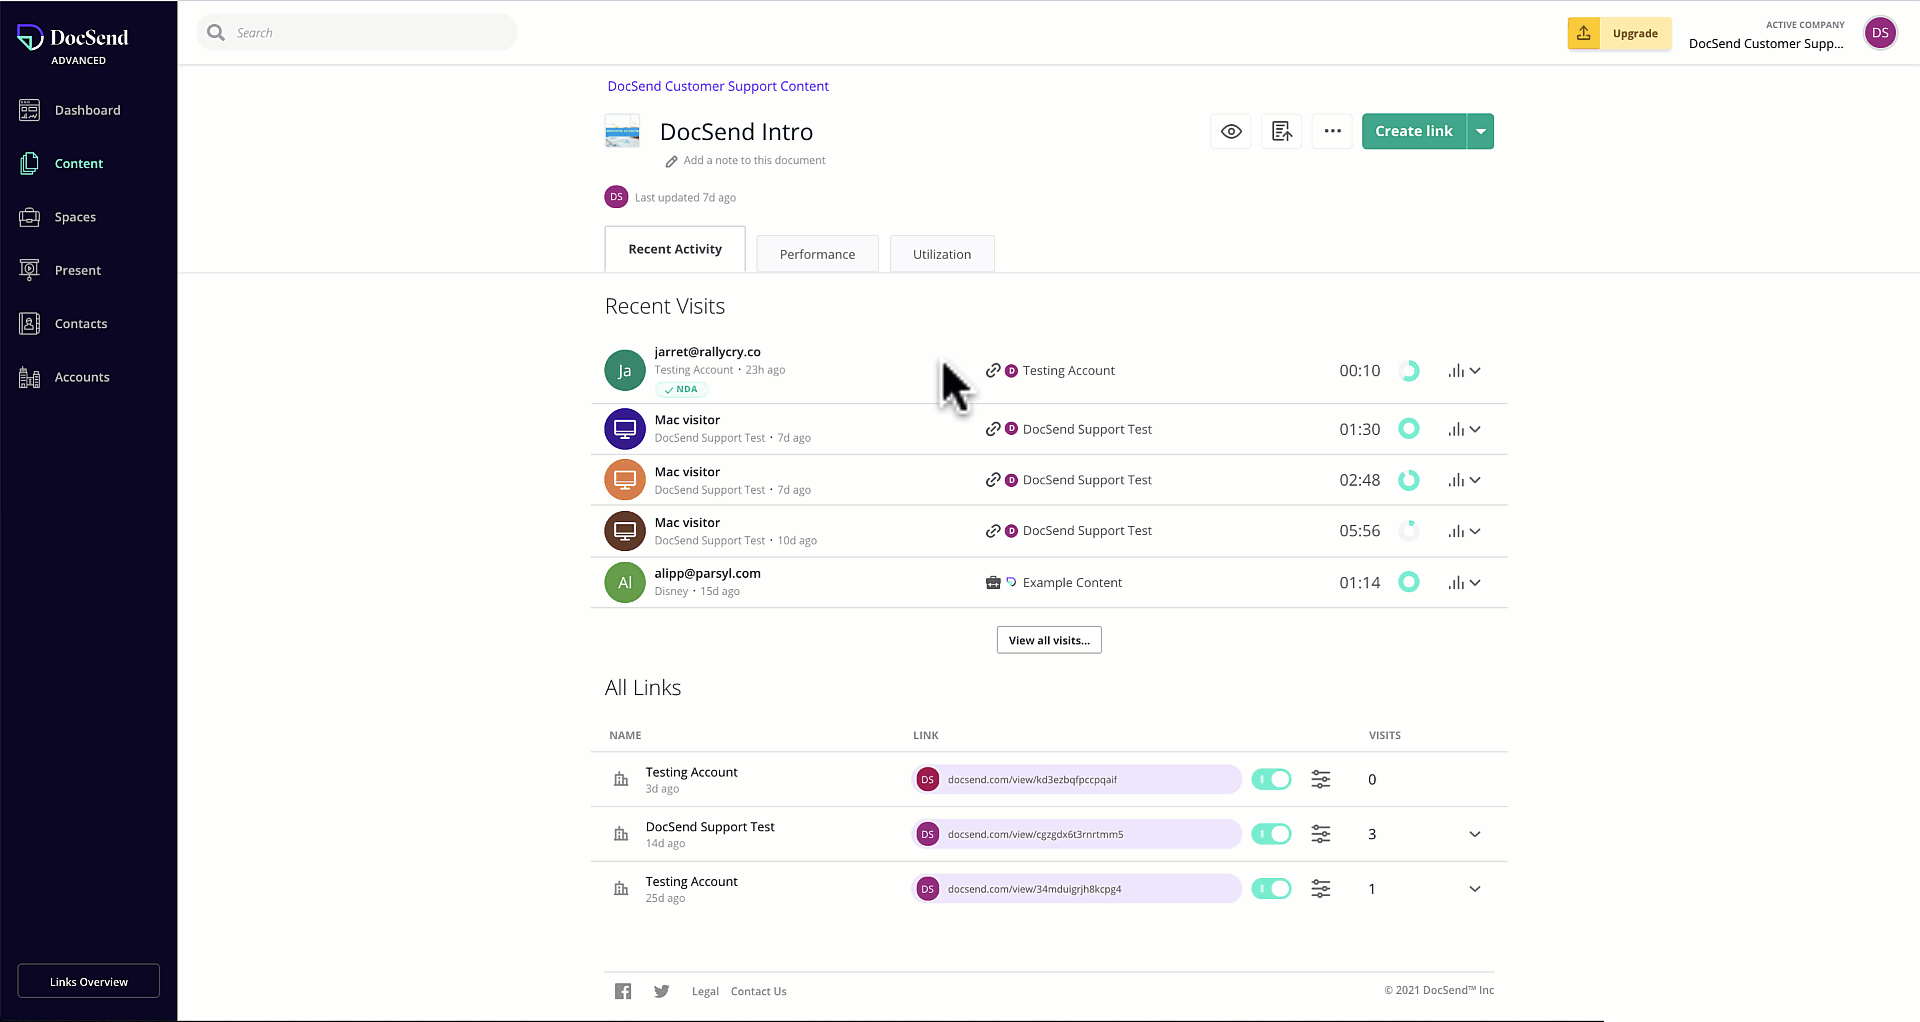
Task: Open Contacts from the sidebar
Action: tap(63, 323)
